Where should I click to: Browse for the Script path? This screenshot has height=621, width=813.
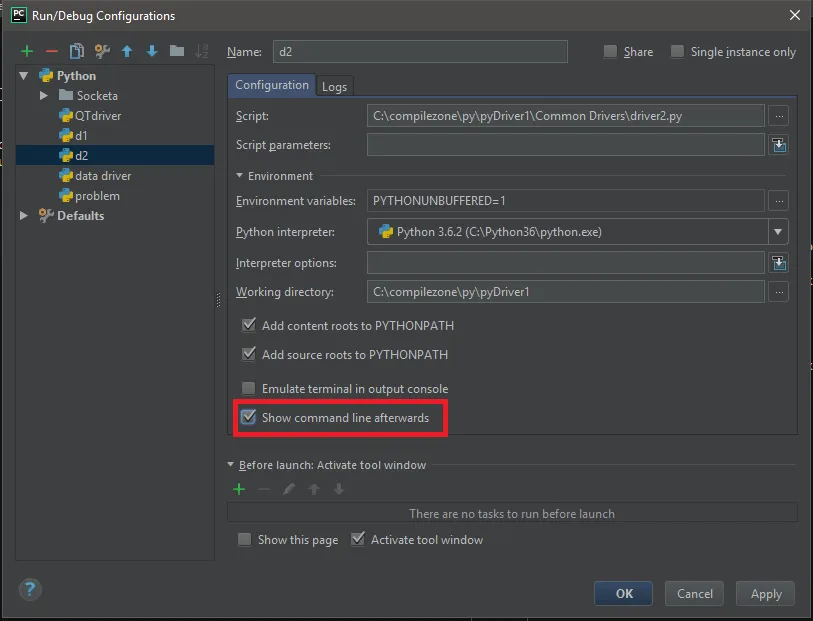(x=779, y=116)
